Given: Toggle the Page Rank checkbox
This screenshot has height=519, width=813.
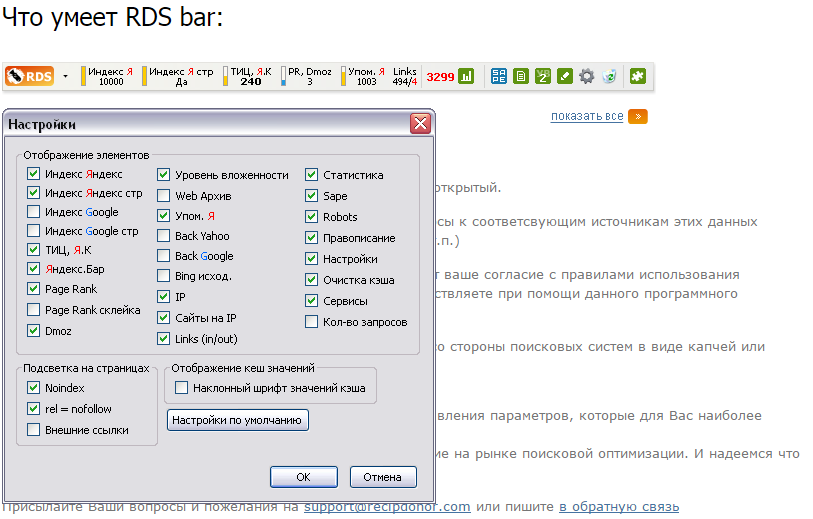Looking at the screenshot, I should pyautogui.click(x=33, y=289).
